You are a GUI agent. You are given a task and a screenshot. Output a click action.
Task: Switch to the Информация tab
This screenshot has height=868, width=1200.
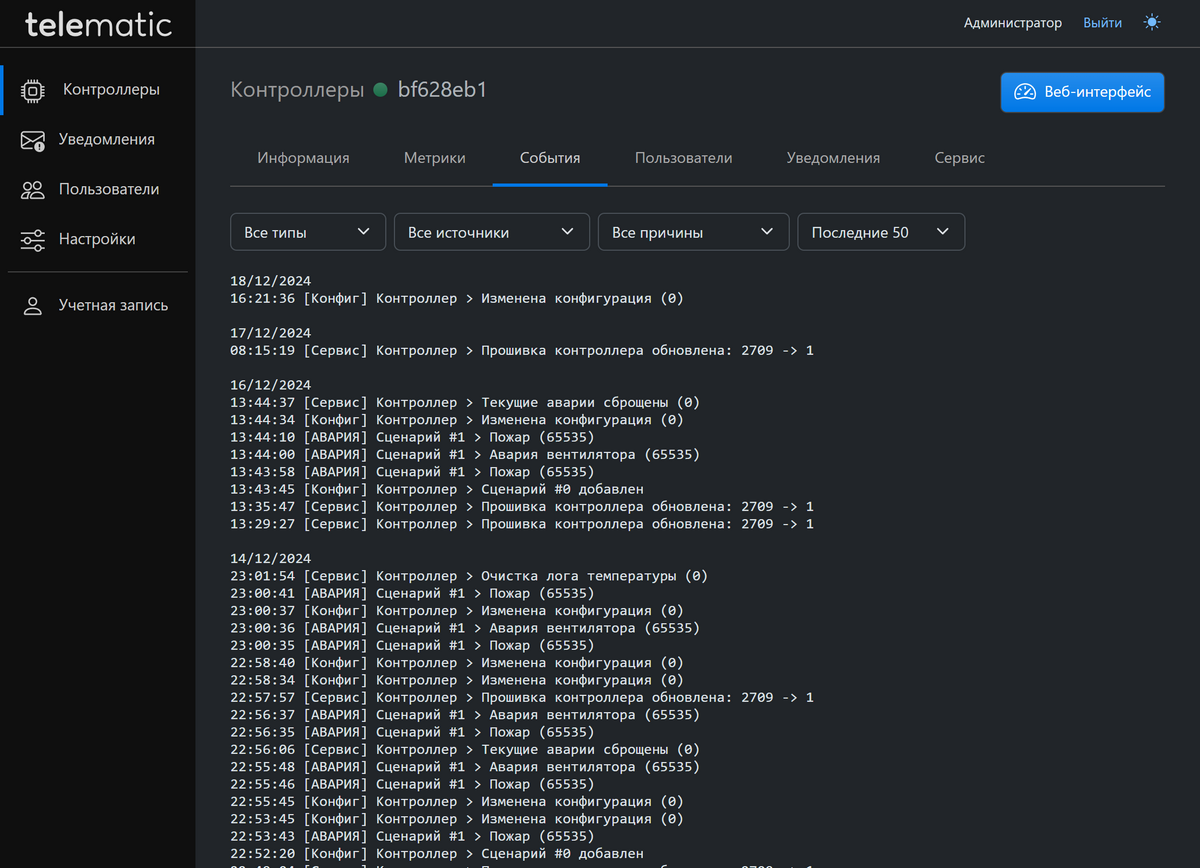(x=303, y=158)
